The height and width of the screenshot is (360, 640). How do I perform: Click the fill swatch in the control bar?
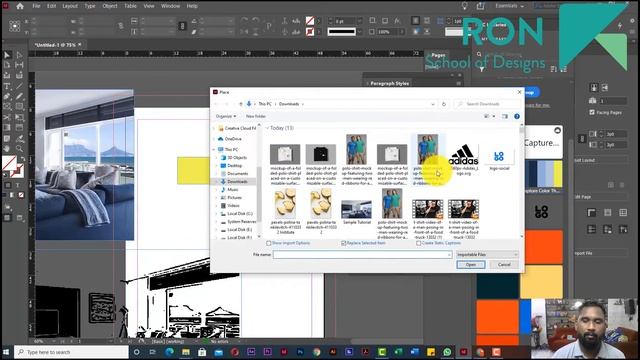pos(310,20)
